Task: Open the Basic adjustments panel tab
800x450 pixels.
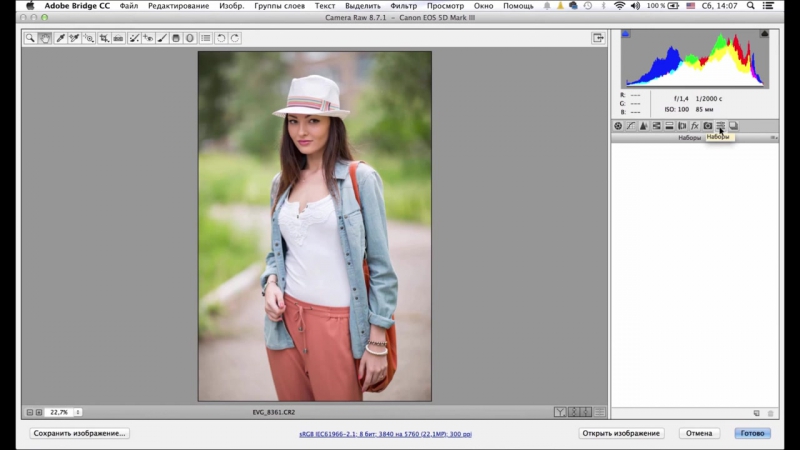Action: (618, 126)
